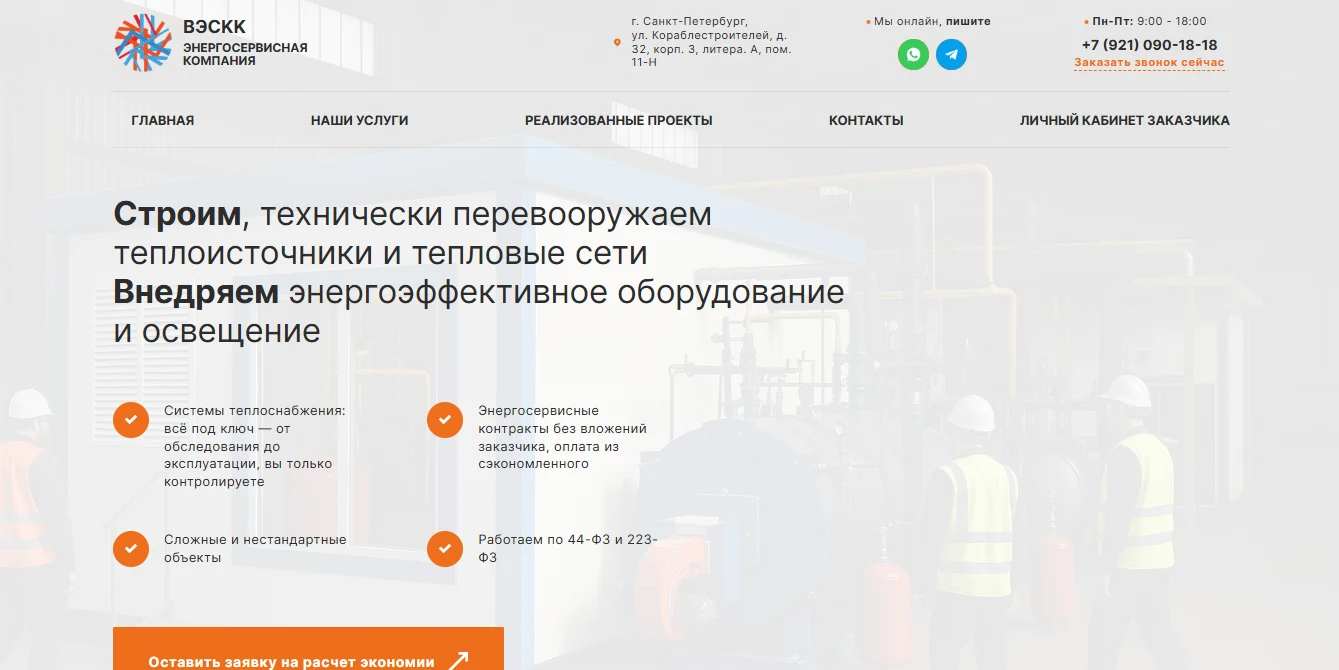This screenshot has width=1339, height=670.
Task: Call the phone number +7 (921) 090-18-18
Action: click(1149, 45)
